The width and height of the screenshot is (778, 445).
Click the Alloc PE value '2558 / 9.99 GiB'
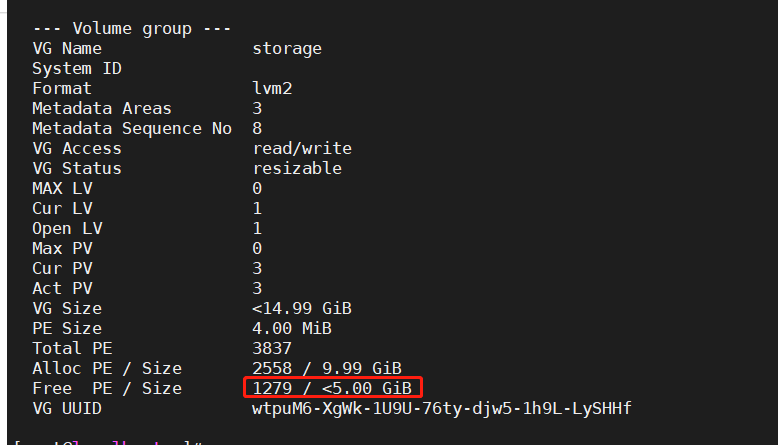pos(327,368)
